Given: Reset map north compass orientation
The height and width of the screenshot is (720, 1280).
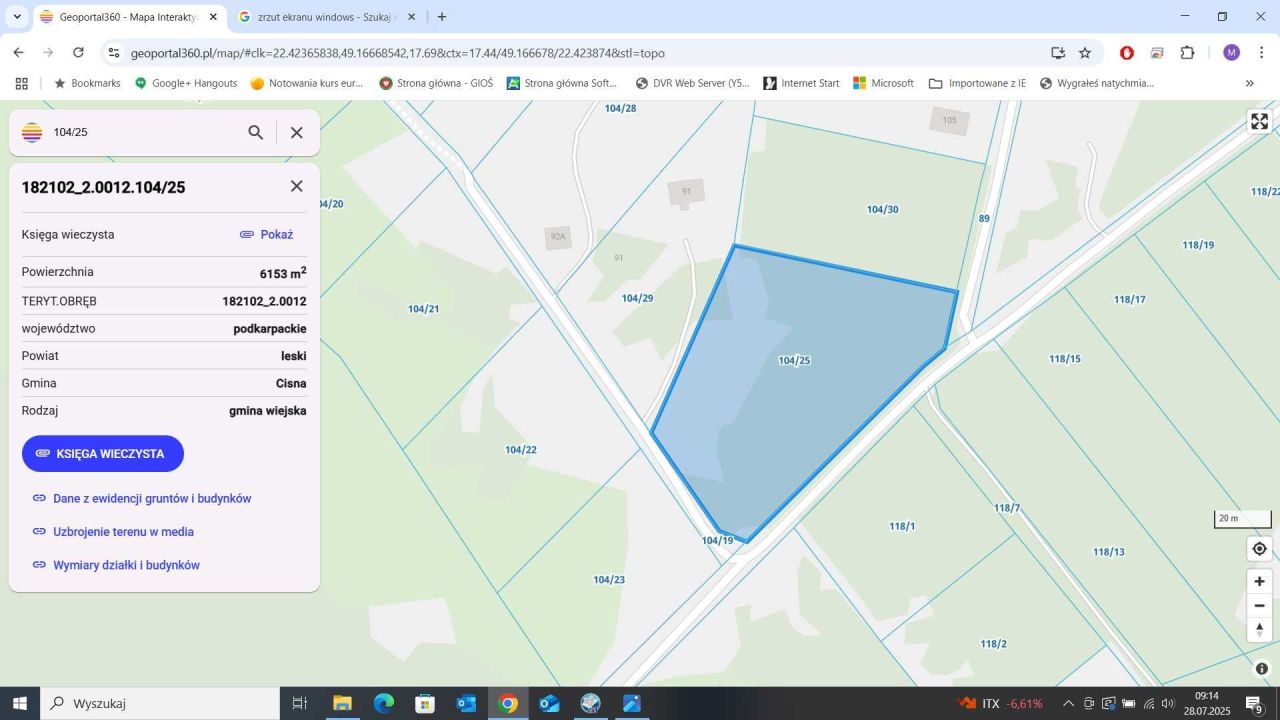Looking at the screenshot, I should (x=1259, y=629).
